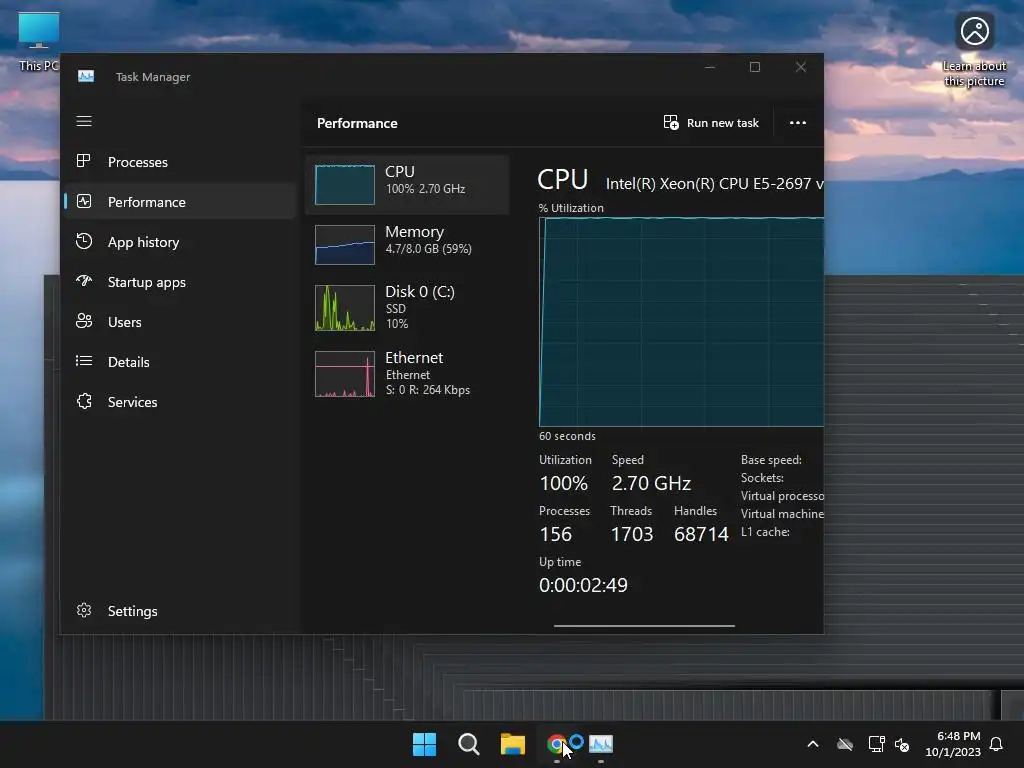Open notifications bell icon
1024x768 pixels.
click(996, 744)
